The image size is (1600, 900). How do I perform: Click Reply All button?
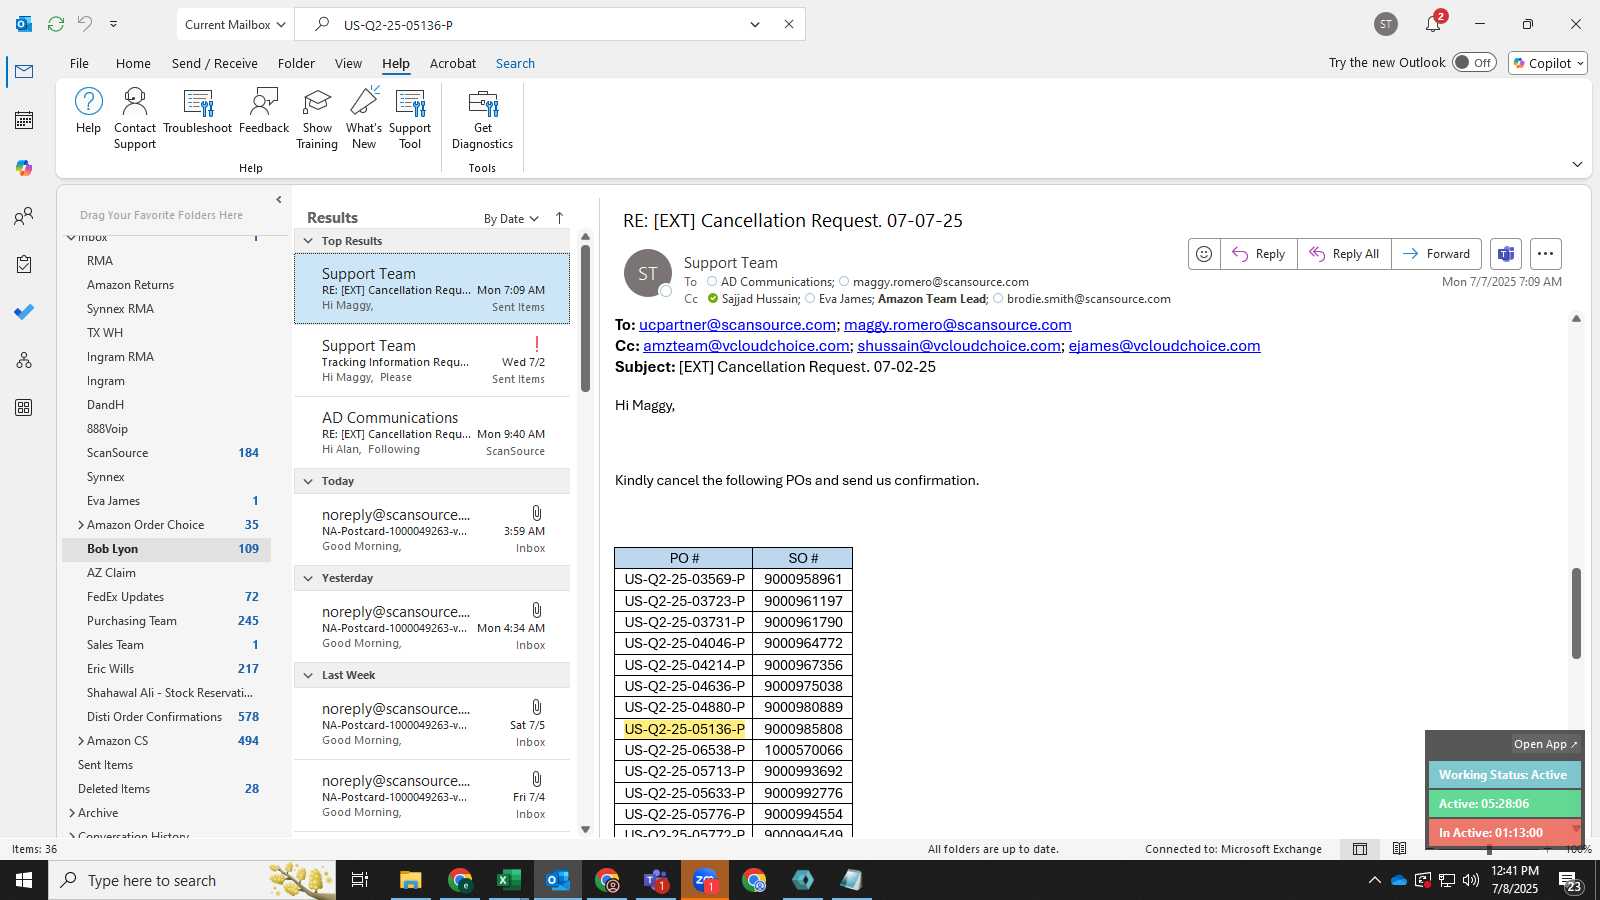click(1344, 254)
